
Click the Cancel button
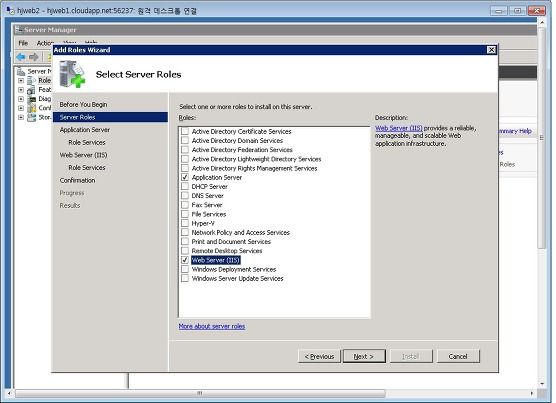coord(458,357)
